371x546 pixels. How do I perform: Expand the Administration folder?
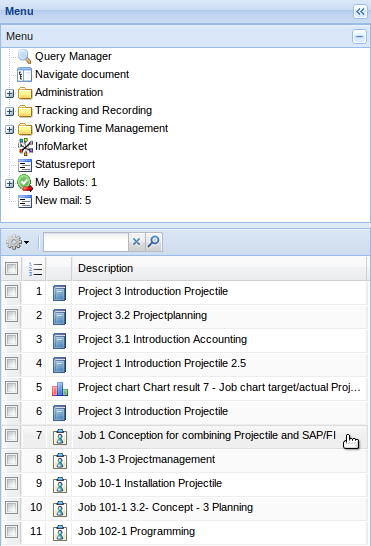[x=10, y=93]
